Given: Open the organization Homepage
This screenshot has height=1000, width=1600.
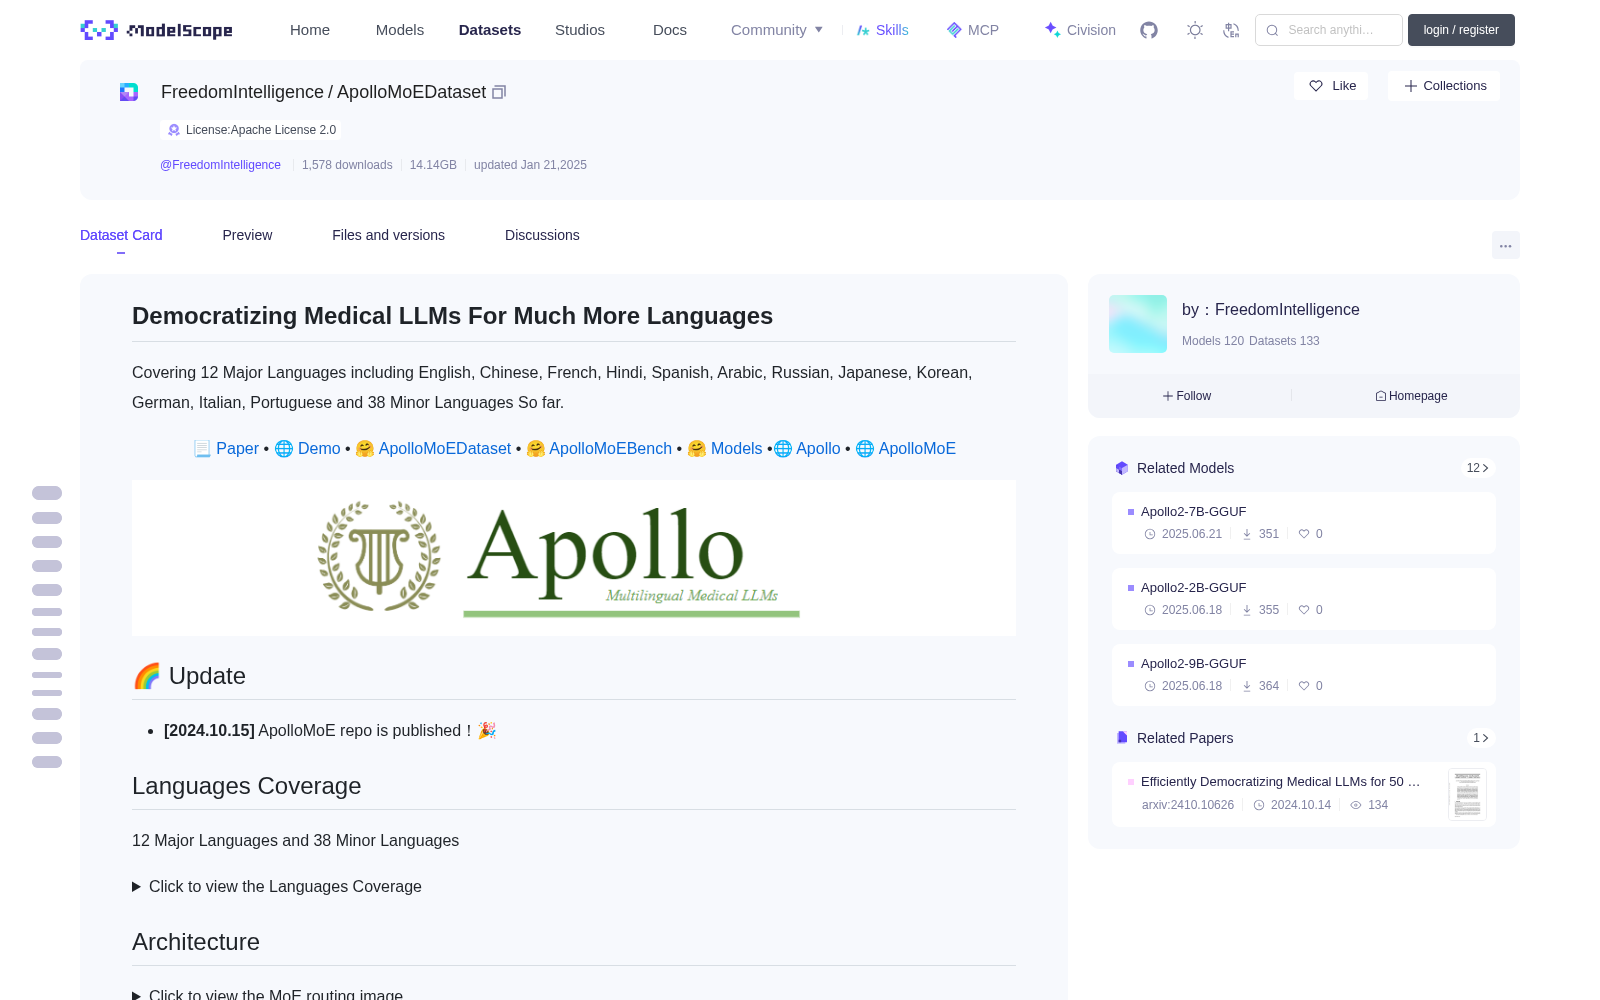Looking at the screenshot, I should click(1411, 396).
